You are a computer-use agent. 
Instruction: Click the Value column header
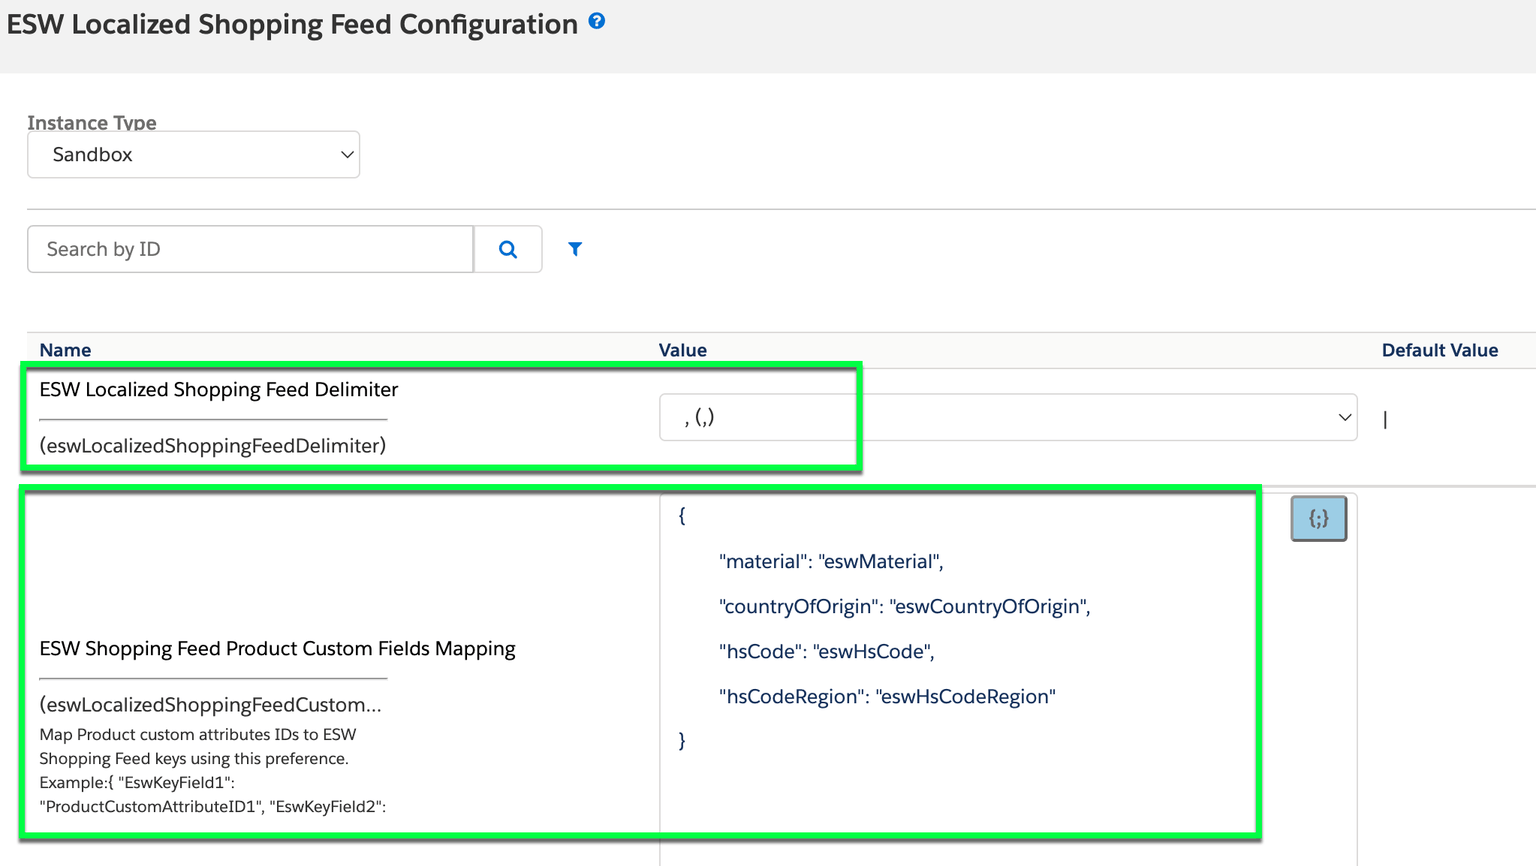coord(683,350)
